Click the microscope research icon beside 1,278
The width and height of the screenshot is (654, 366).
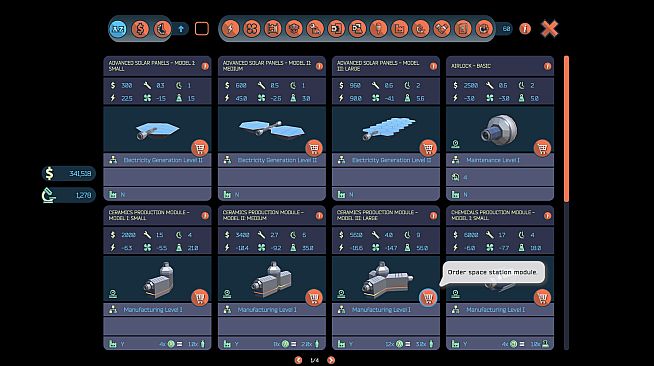tap(49, 195)
